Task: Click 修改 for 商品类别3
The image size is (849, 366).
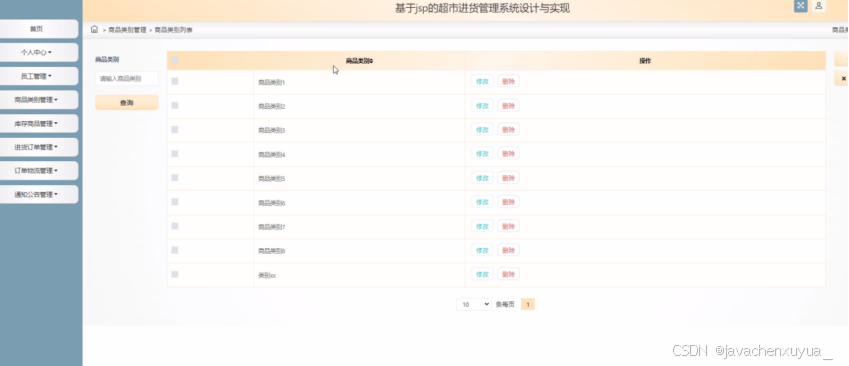Action: [x=482, y=129]
